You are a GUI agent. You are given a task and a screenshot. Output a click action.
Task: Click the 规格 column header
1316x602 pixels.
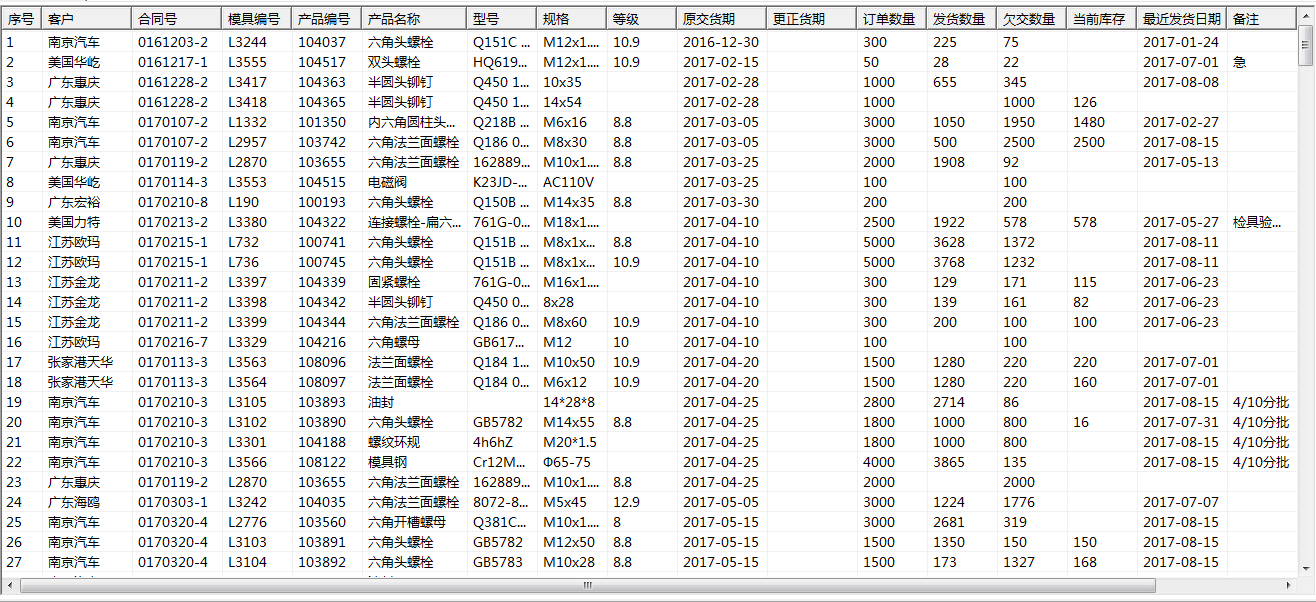click(x=572, y=19)
